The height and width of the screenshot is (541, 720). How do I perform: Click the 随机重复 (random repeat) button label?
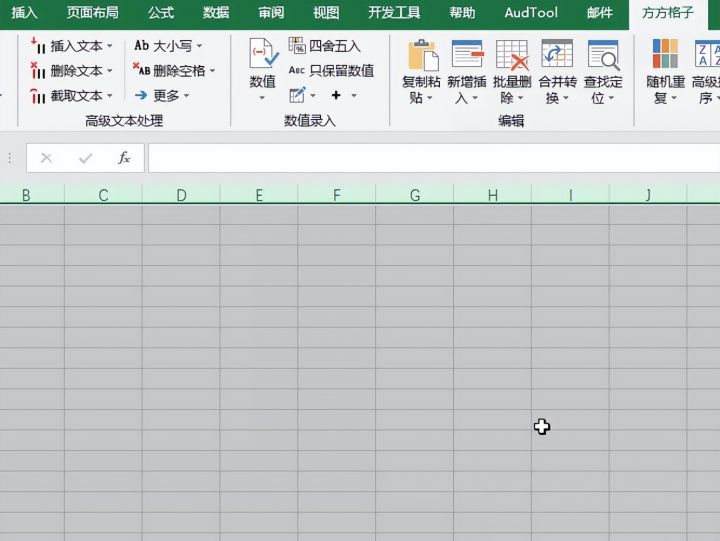[x=665, y=90]
